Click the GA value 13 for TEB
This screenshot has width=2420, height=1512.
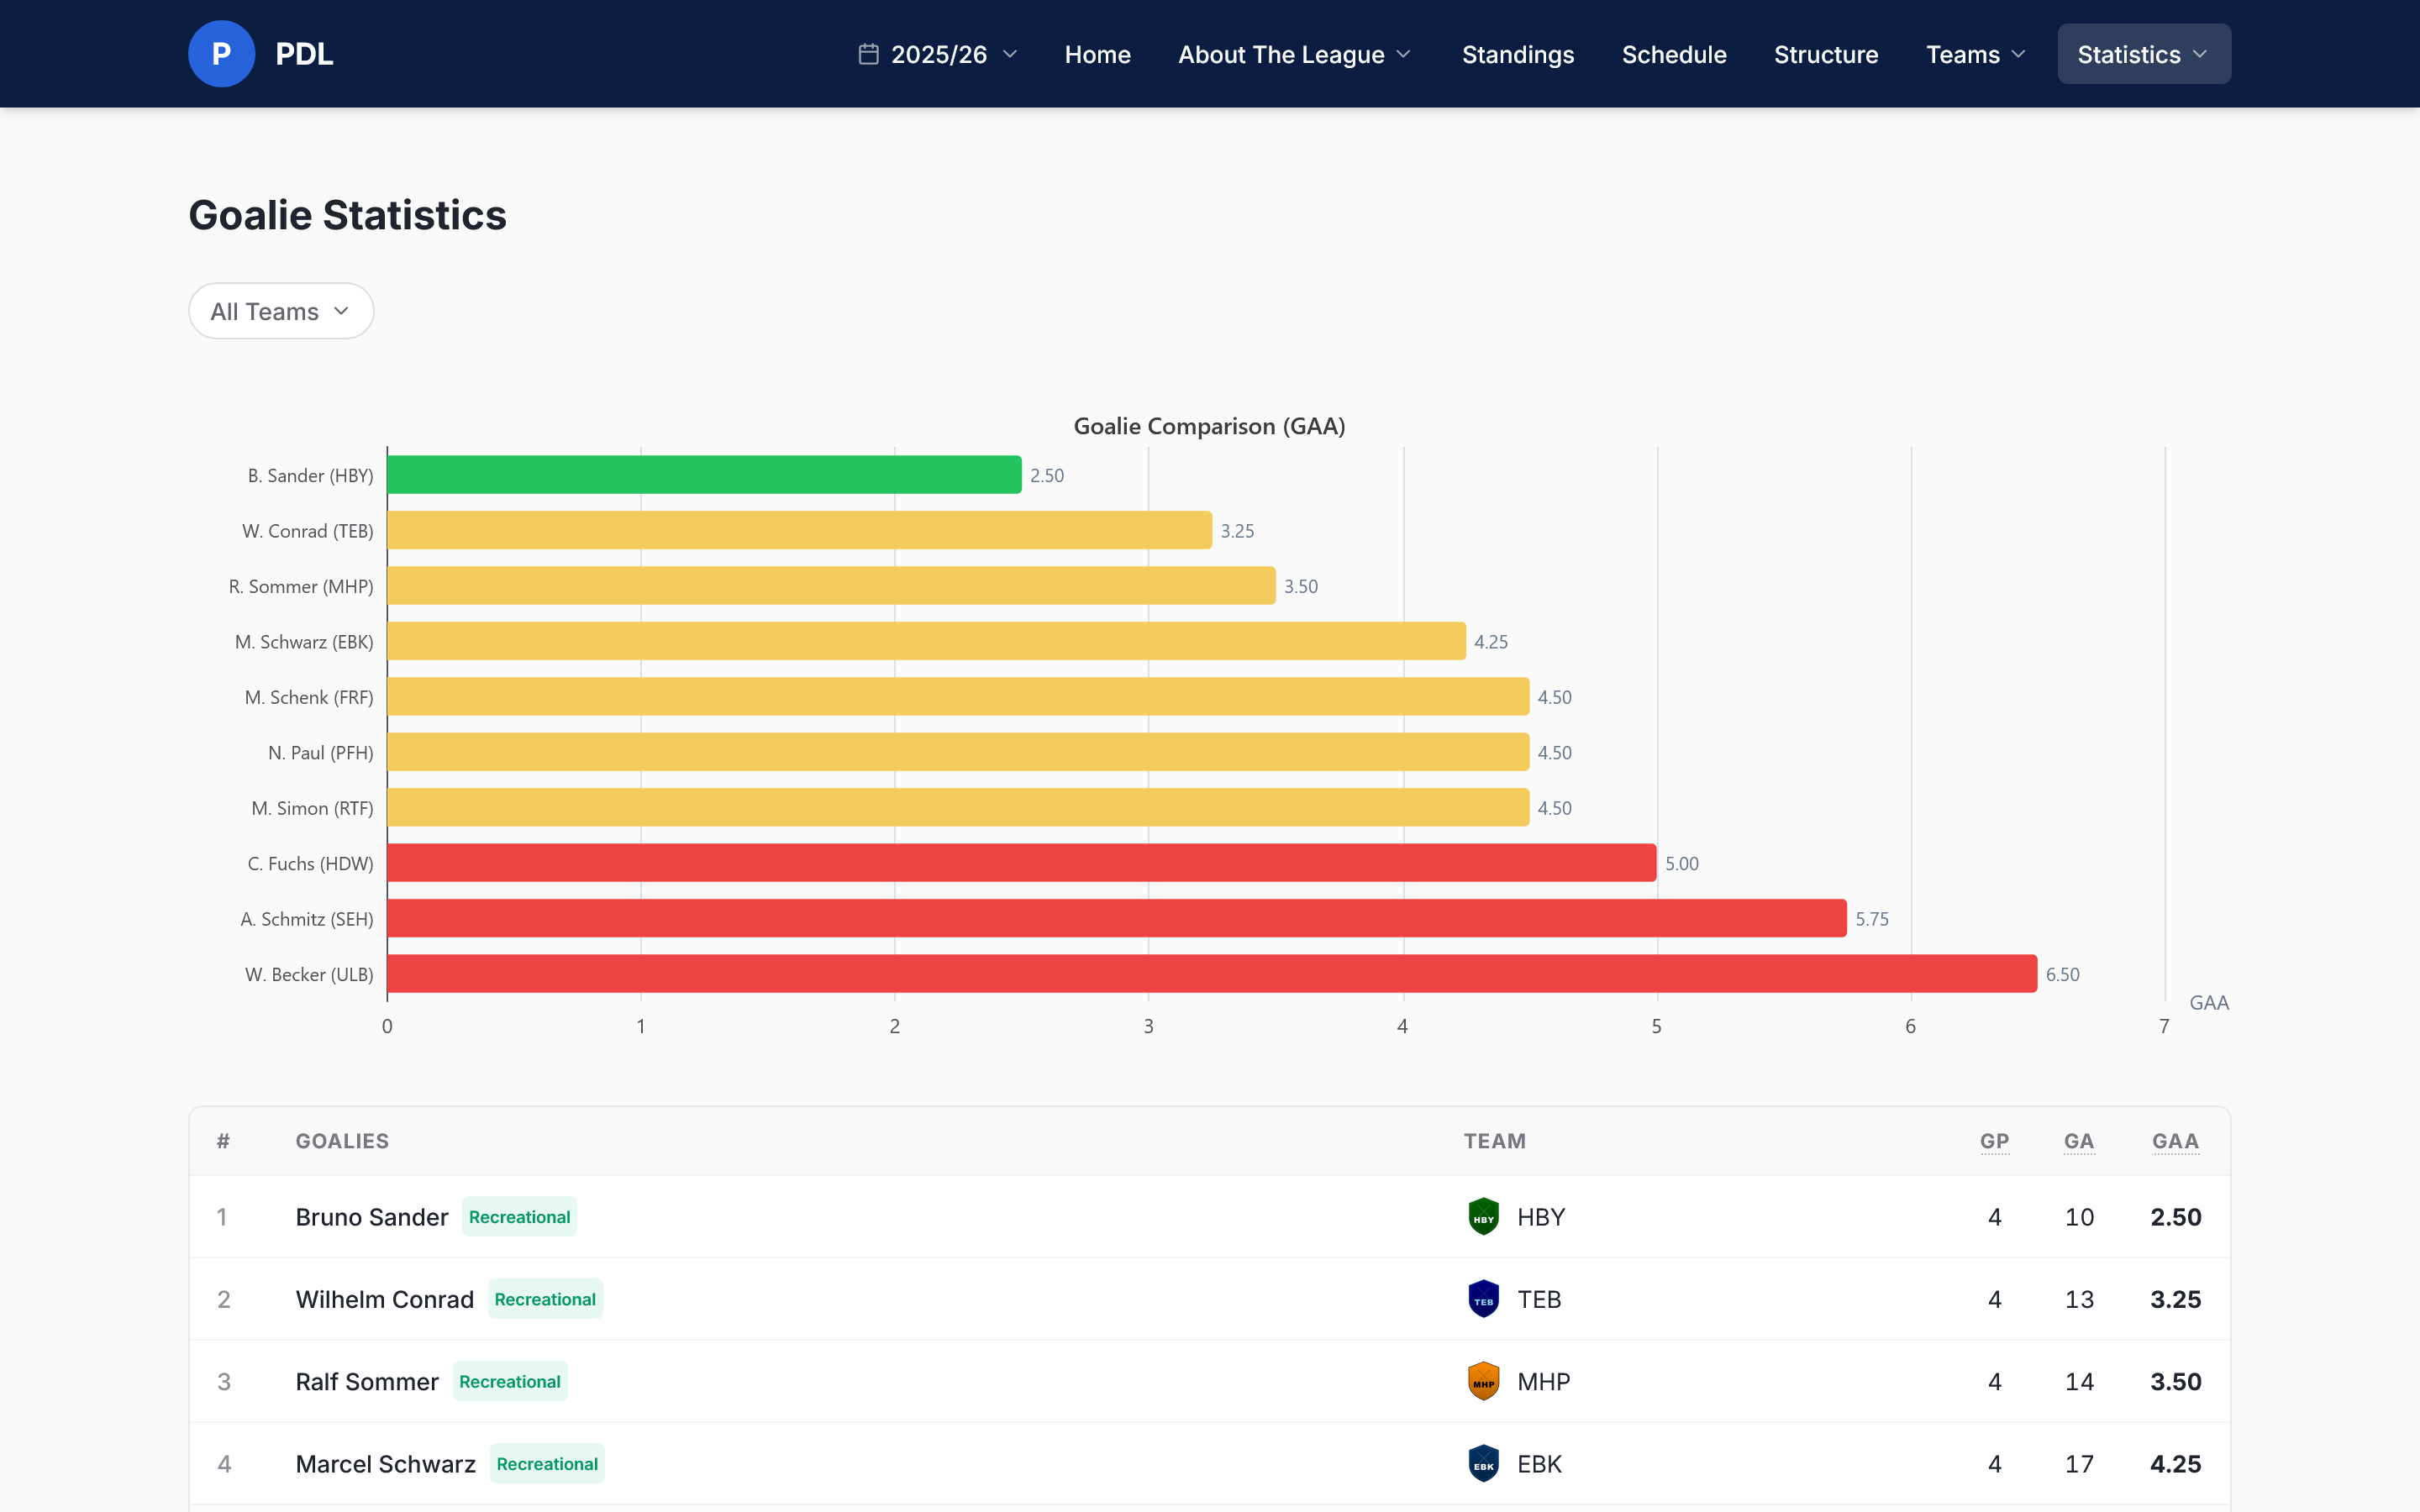2079,1299
